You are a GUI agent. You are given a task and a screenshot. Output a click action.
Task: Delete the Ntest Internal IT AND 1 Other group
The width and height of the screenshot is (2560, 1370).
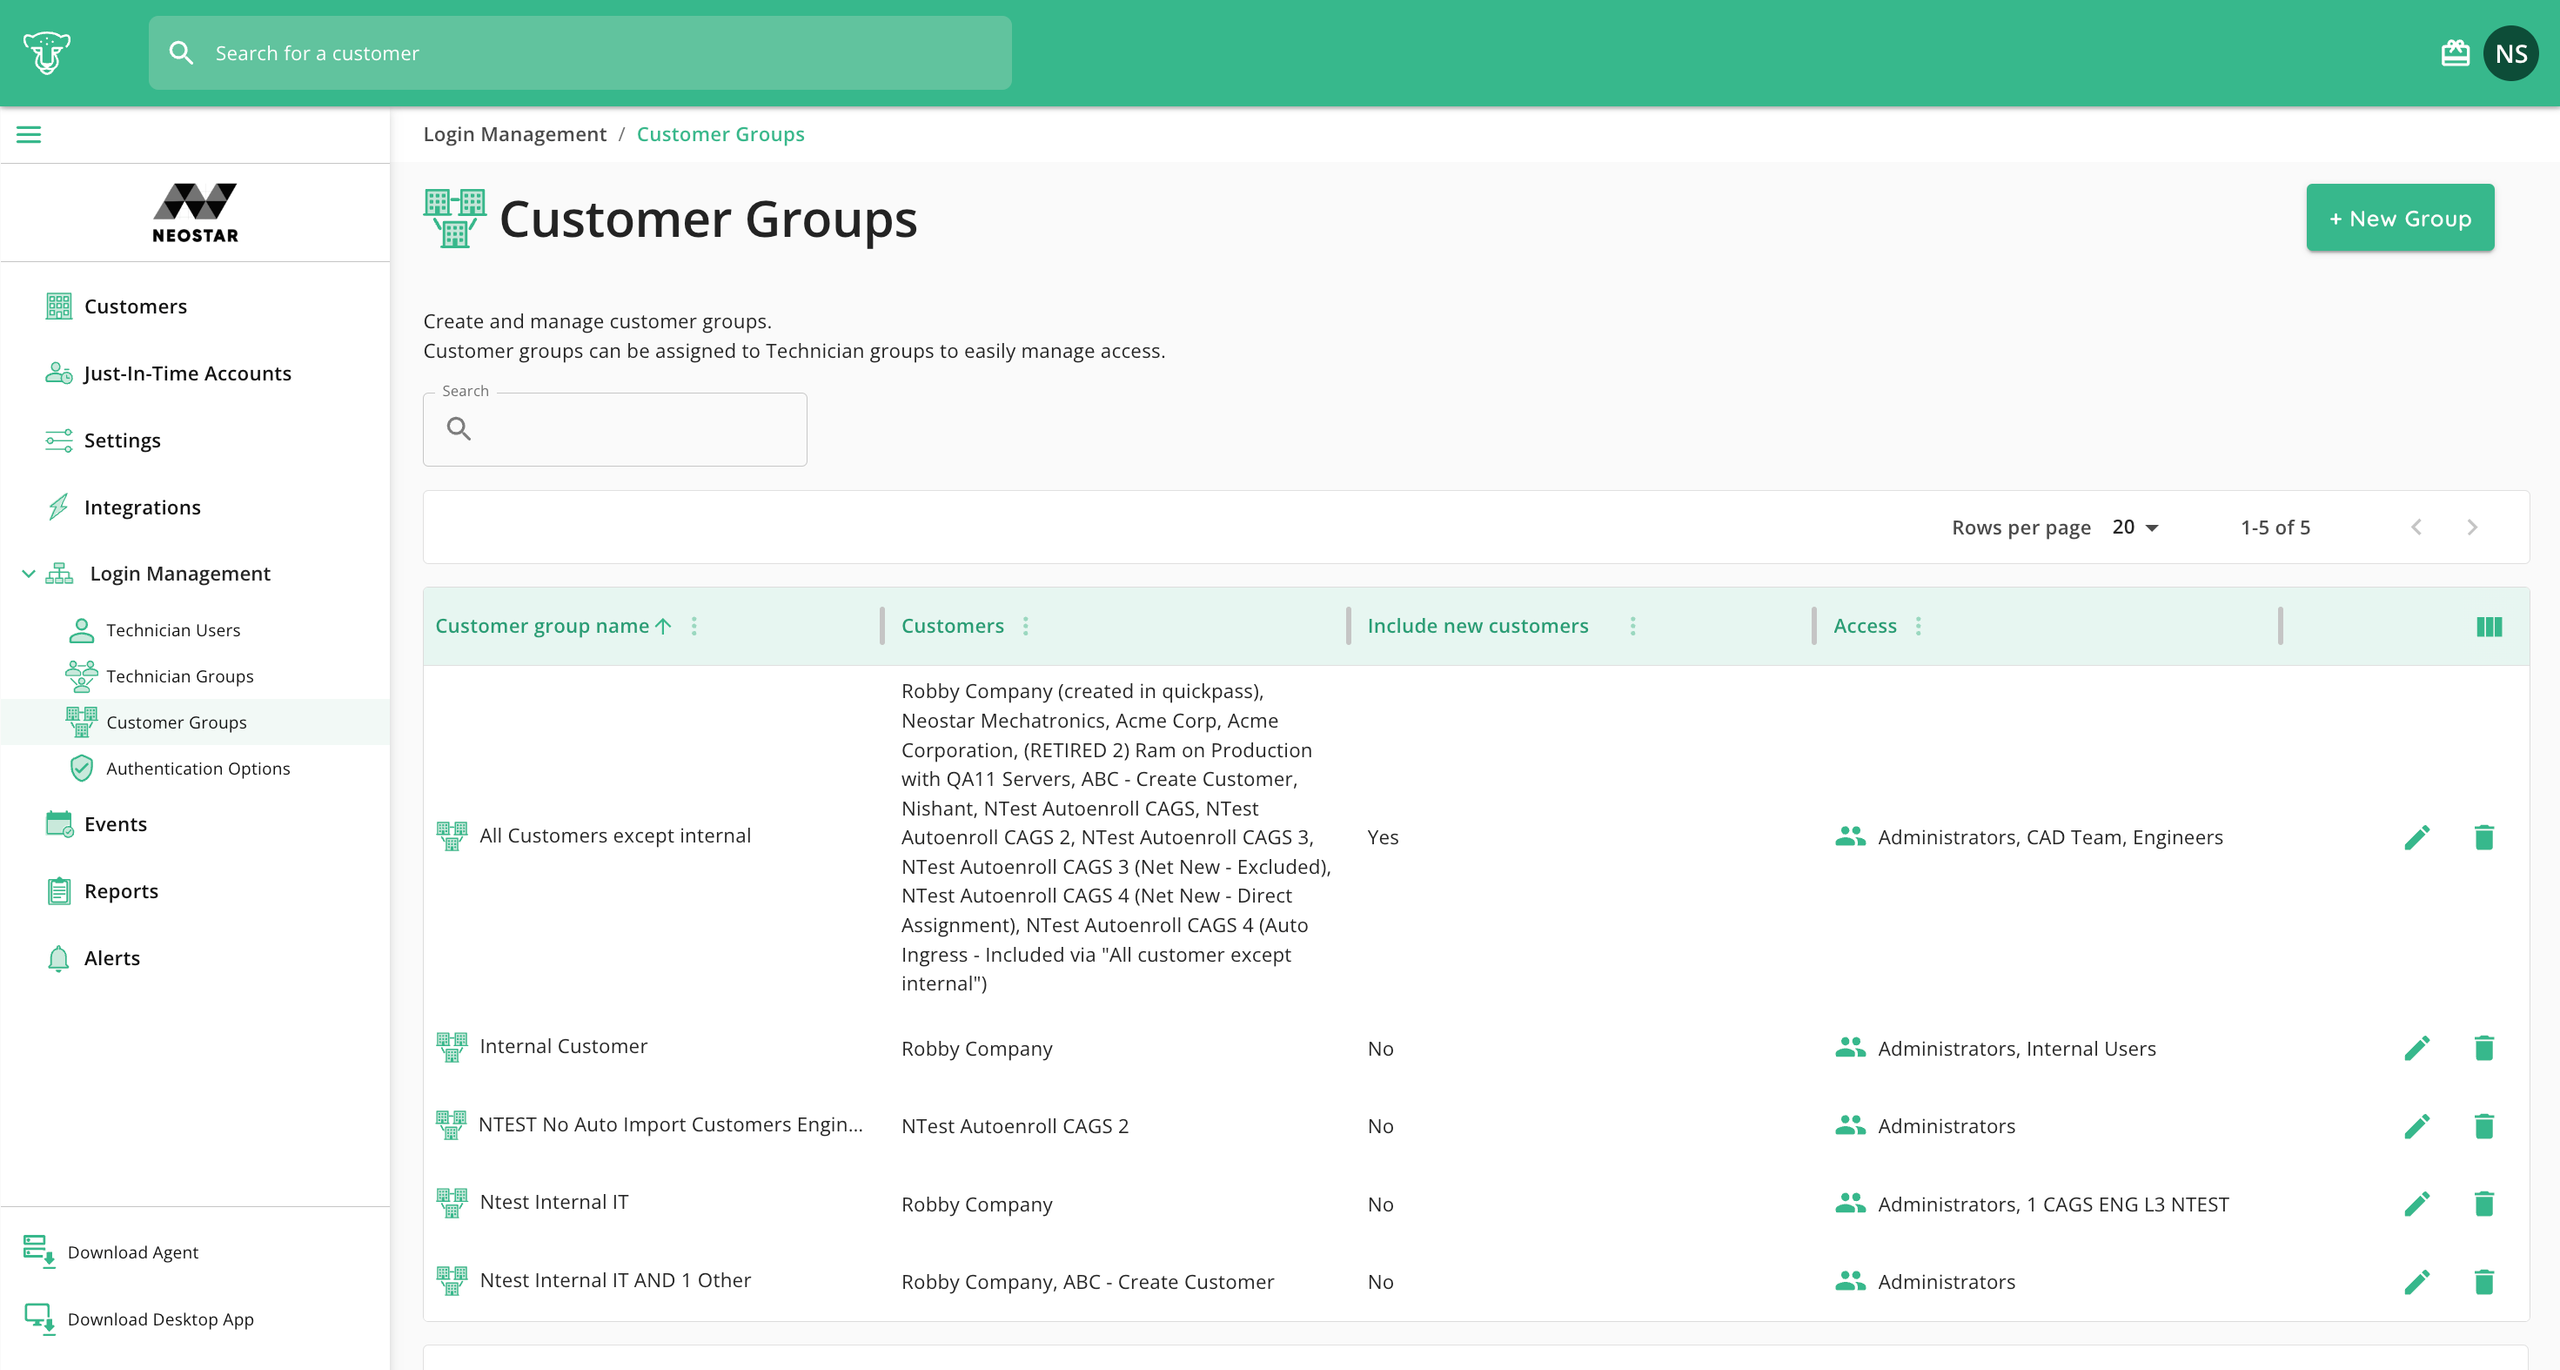coord(2484,1282)
